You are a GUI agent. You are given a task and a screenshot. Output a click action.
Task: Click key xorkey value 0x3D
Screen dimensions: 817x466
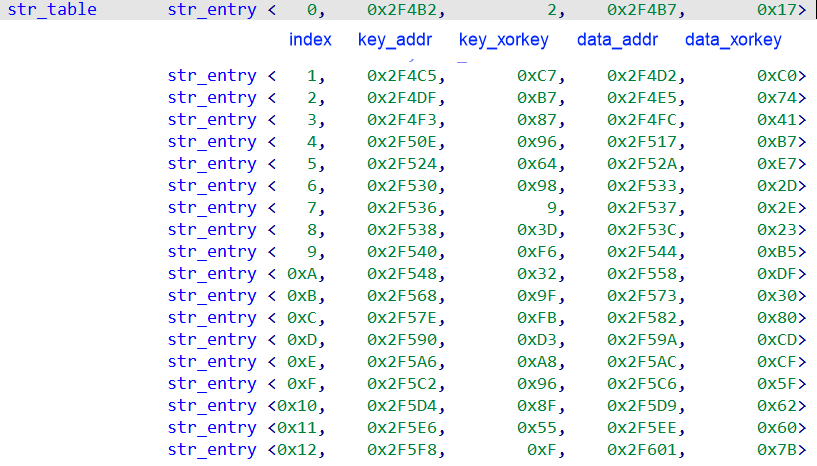(536, 229)
